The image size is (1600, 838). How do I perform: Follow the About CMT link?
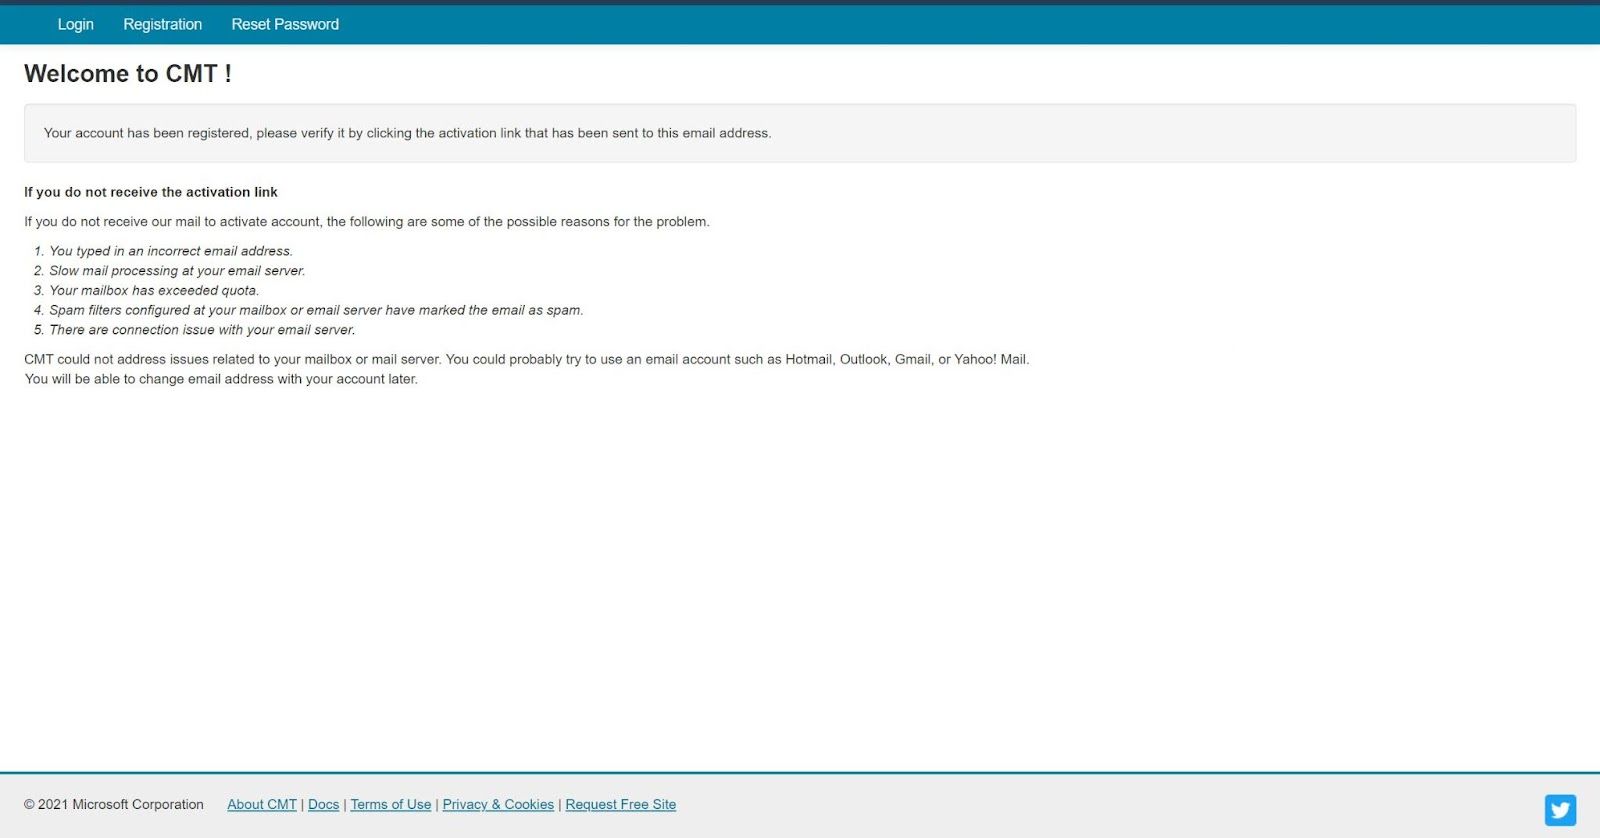[262, 804]
